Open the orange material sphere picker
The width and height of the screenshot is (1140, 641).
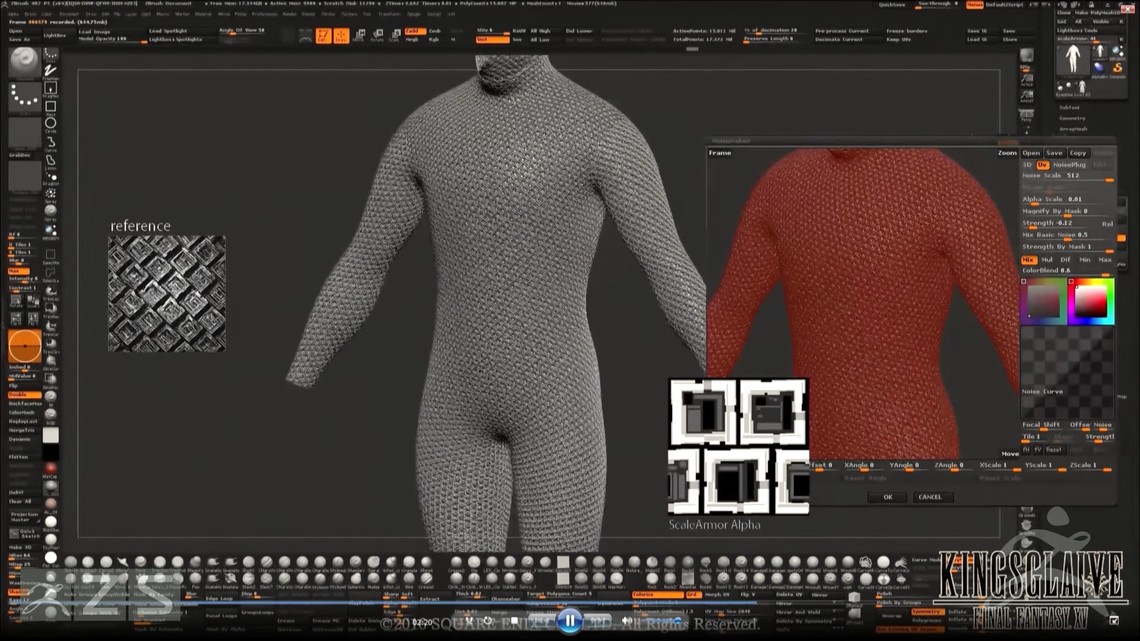pos(24,346)
